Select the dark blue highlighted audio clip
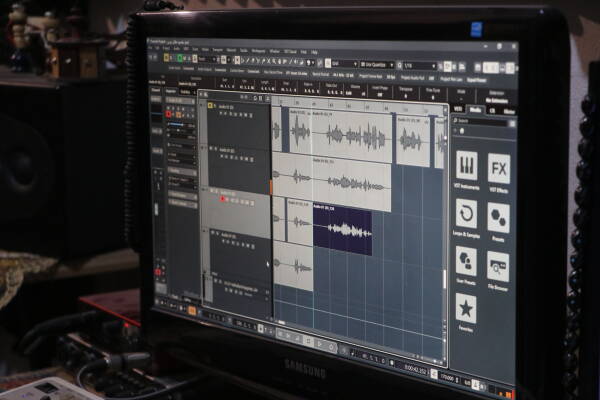 [x=343, y=230]
